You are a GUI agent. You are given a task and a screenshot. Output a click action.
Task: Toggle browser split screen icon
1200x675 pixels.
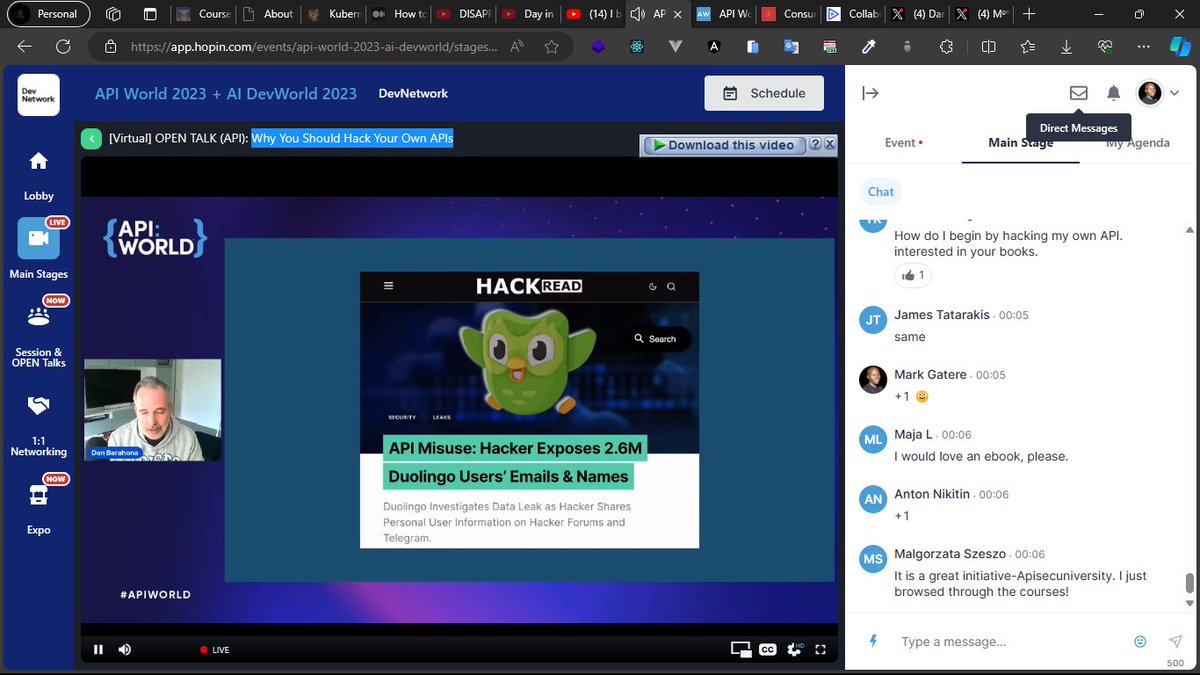[x=988, y=46]
